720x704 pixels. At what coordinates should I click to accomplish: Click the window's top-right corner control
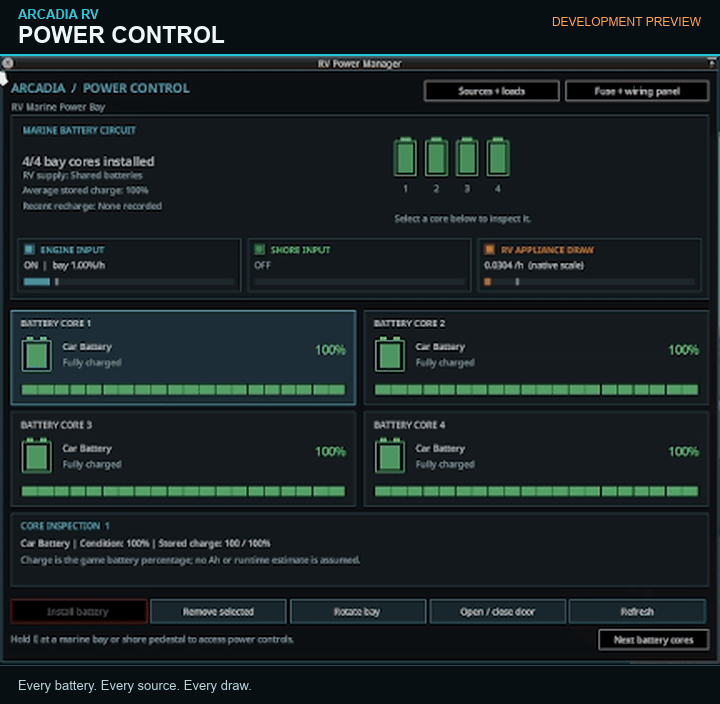[x=712, y=63]
